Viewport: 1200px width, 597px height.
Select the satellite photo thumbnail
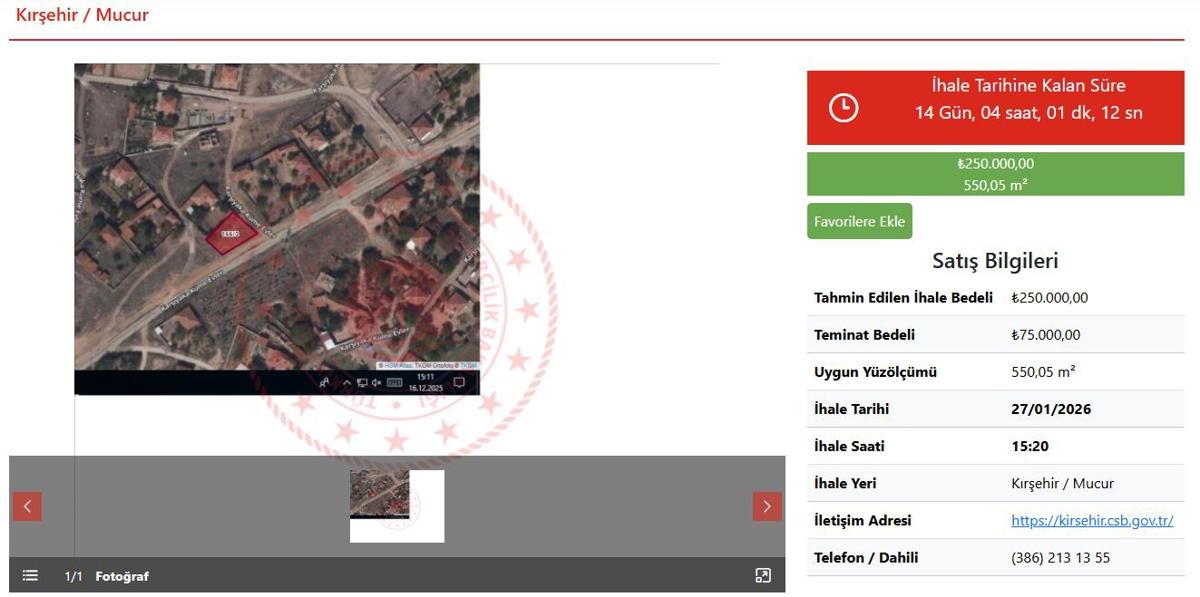point(380,494)
